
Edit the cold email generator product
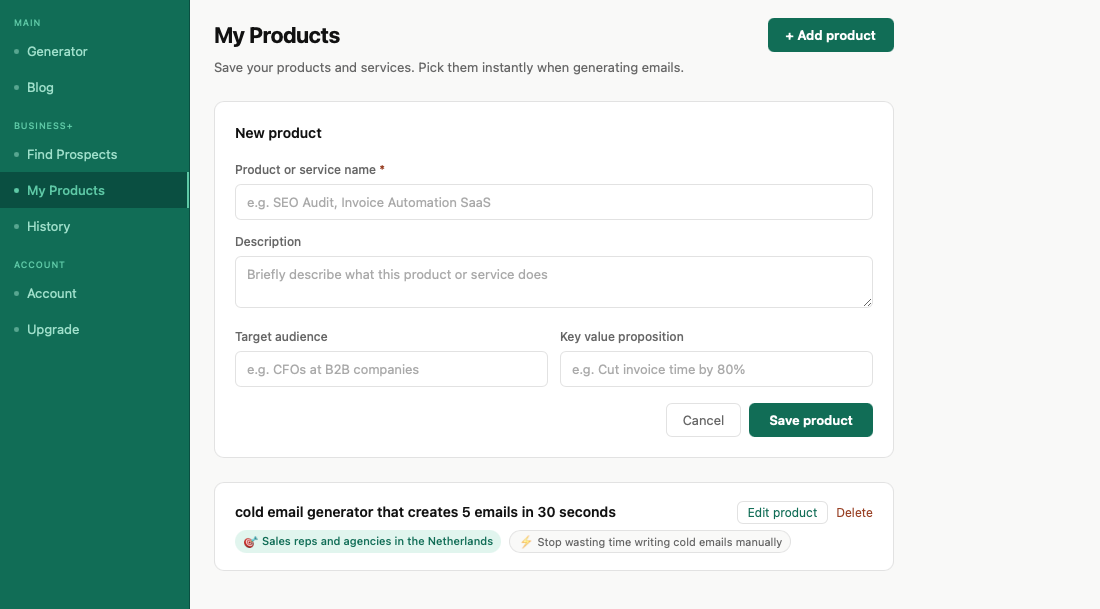(x=782, y=512)
